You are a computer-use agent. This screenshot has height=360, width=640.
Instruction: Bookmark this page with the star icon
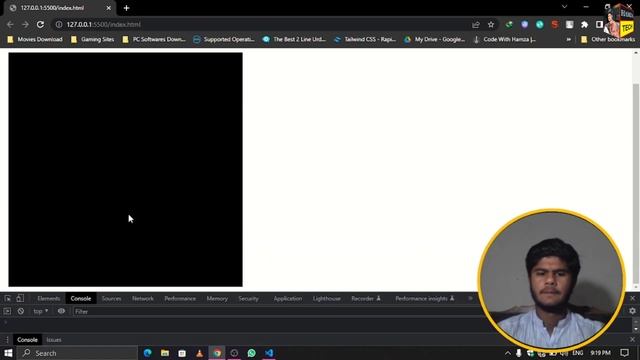[x=491, y=25]
